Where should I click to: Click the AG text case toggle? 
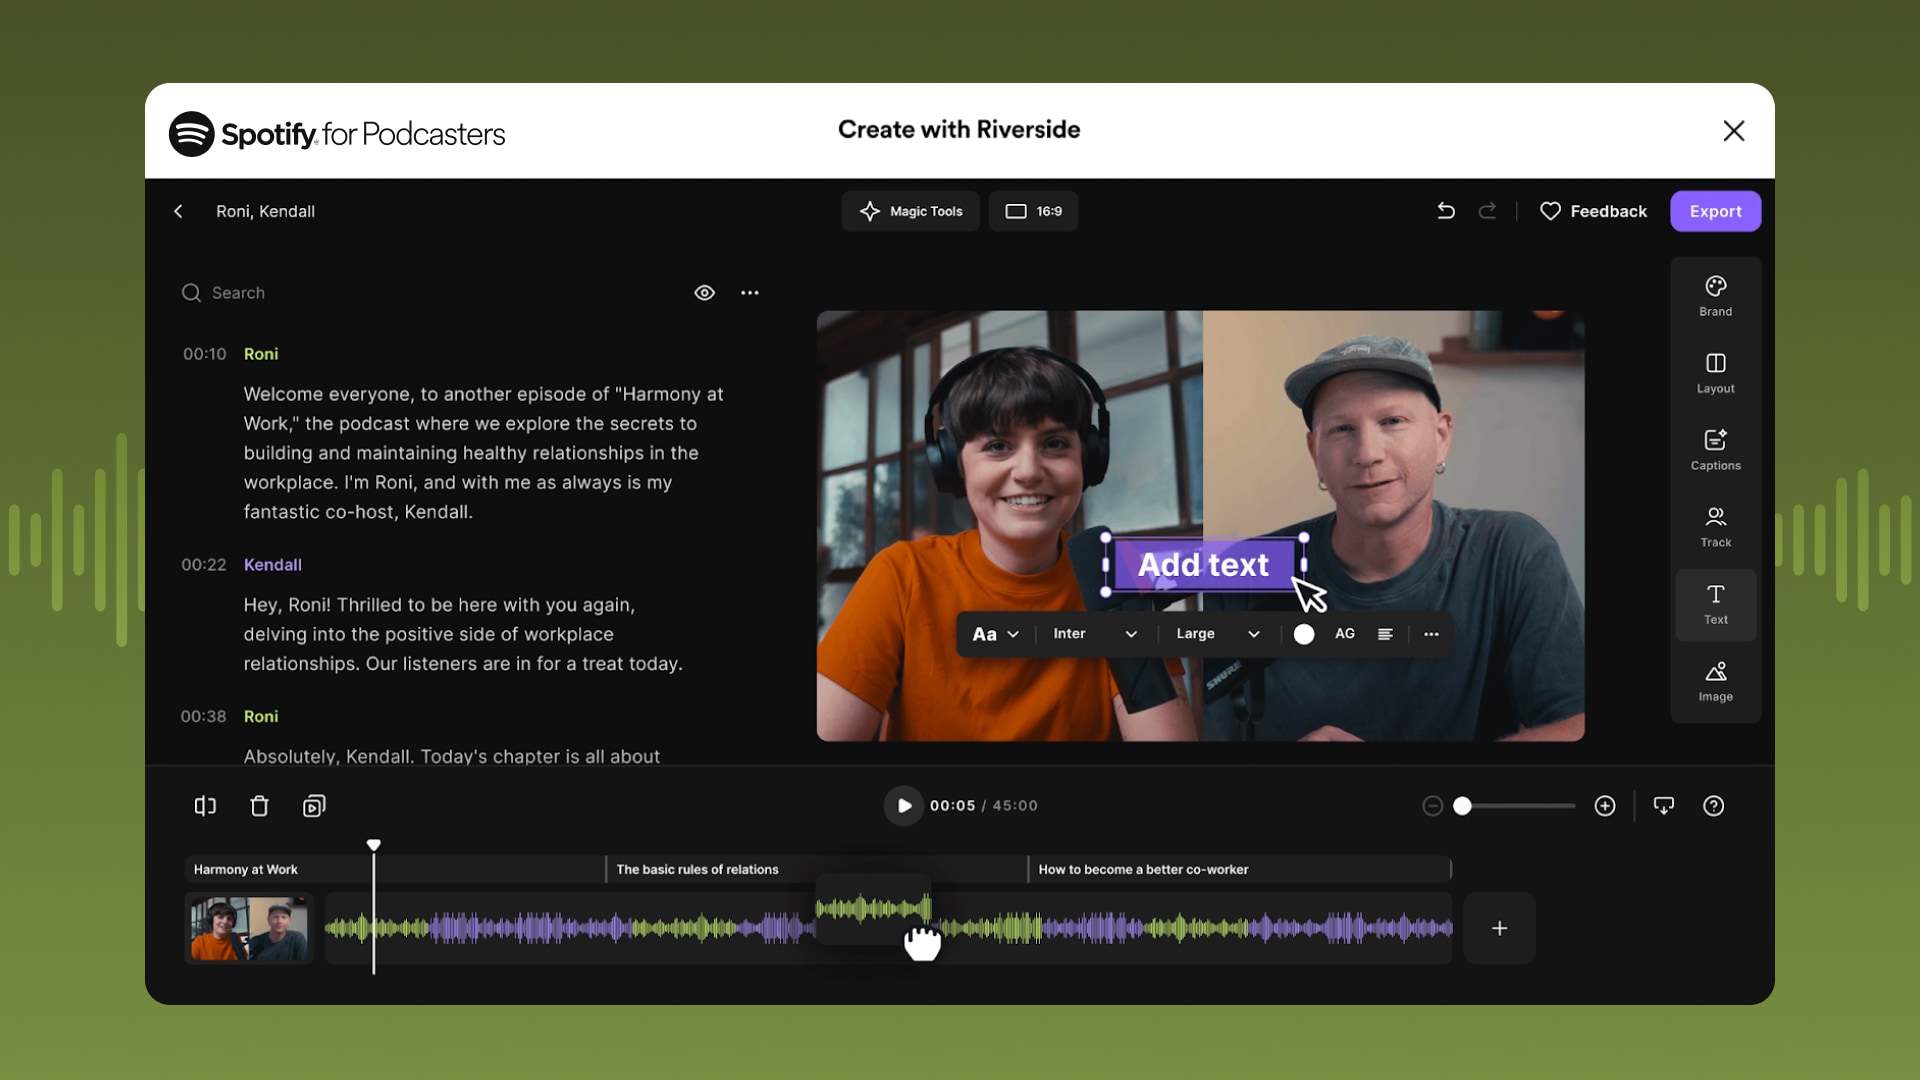pos(1345,633)
